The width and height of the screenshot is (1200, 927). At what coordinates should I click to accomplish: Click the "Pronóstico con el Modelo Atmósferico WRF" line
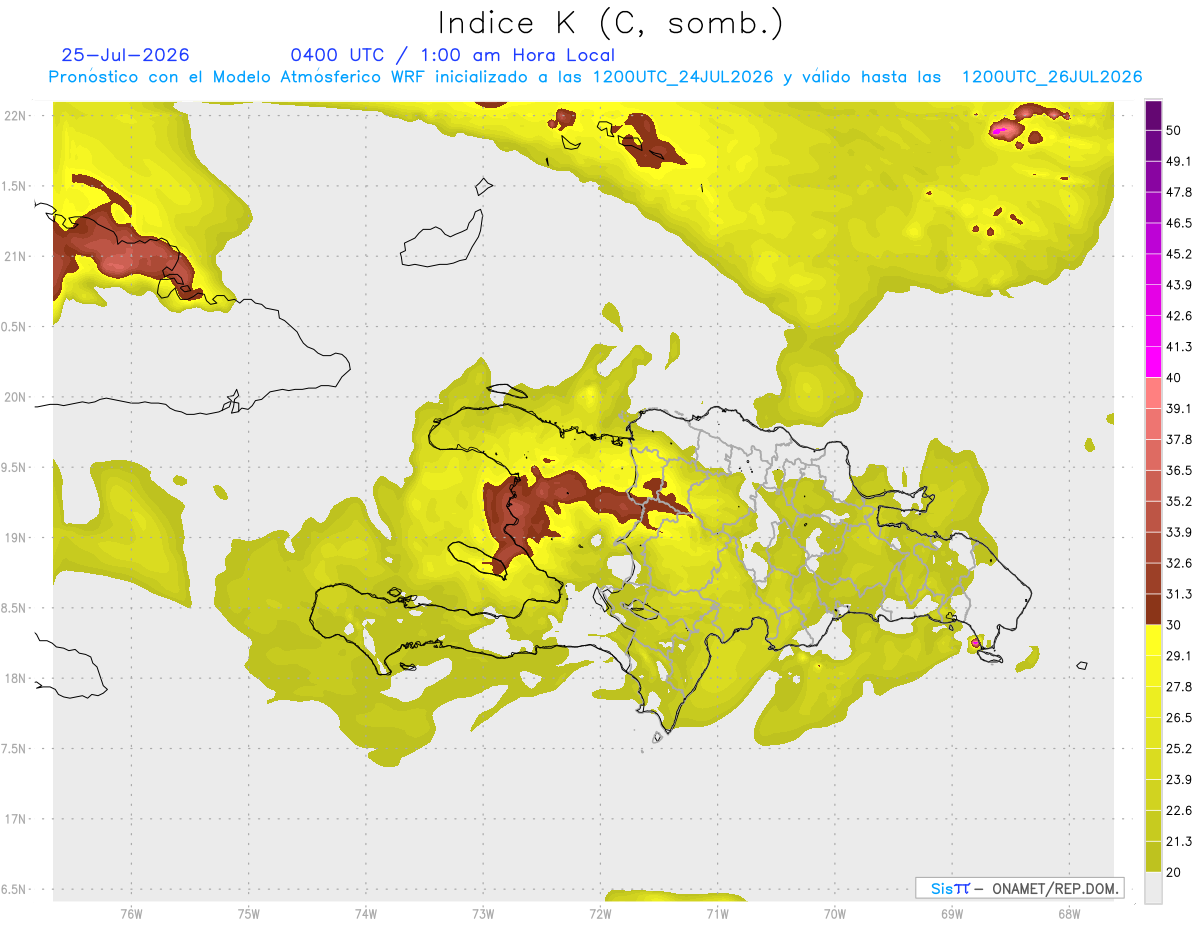tap(595, 77)
